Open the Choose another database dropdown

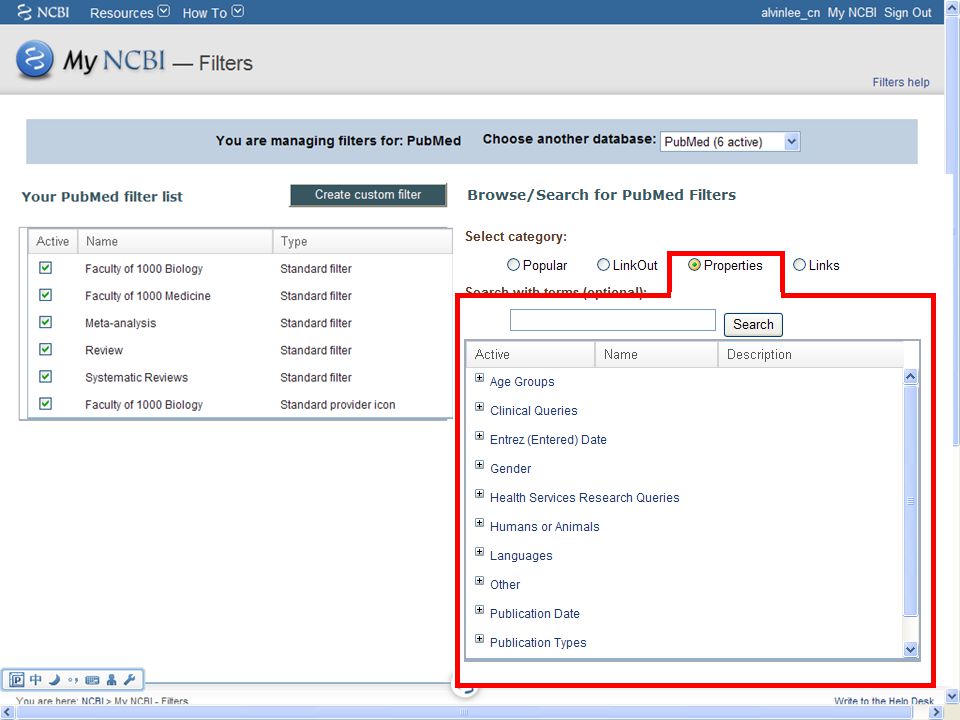[730, 141]
